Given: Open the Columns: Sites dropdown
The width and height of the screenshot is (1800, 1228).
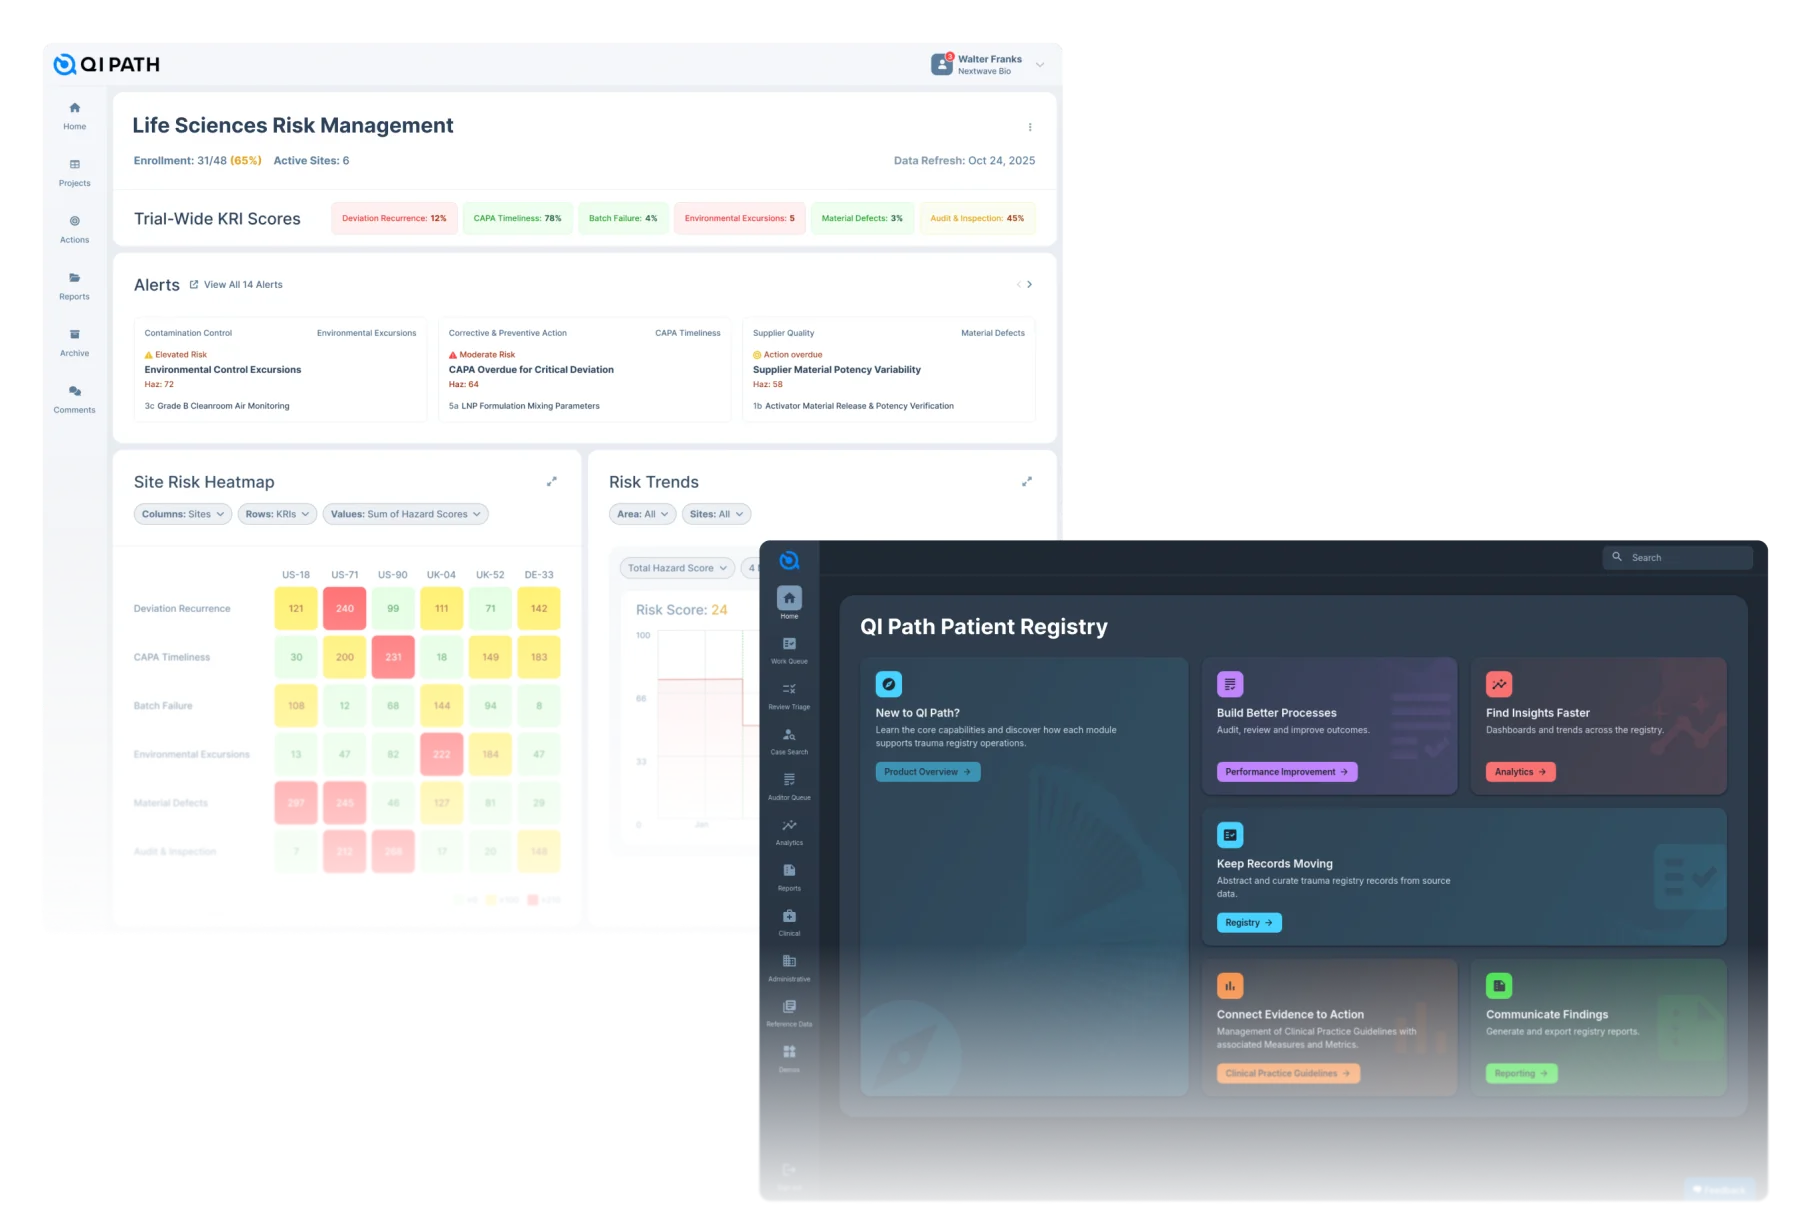Looking at the screenshot, I should pyautogui.click(x=183, y=514).
